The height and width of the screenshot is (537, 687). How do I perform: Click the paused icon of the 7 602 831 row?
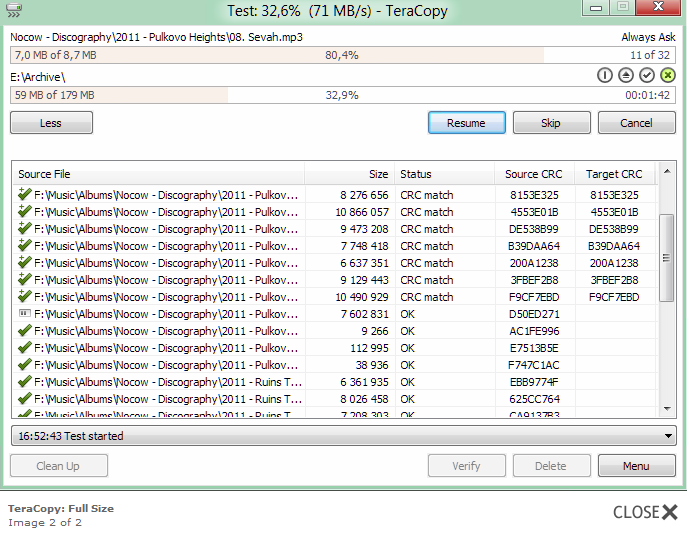click(x=25, y=314)
